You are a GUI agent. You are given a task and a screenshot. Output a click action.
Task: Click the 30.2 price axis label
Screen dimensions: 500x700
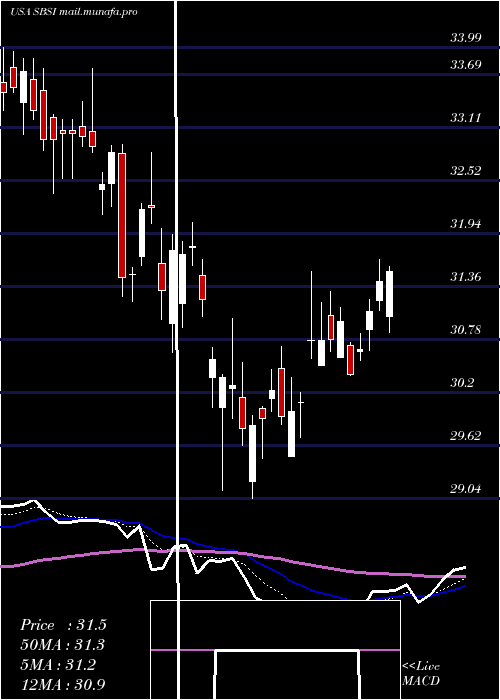click(x=462, y=383)
